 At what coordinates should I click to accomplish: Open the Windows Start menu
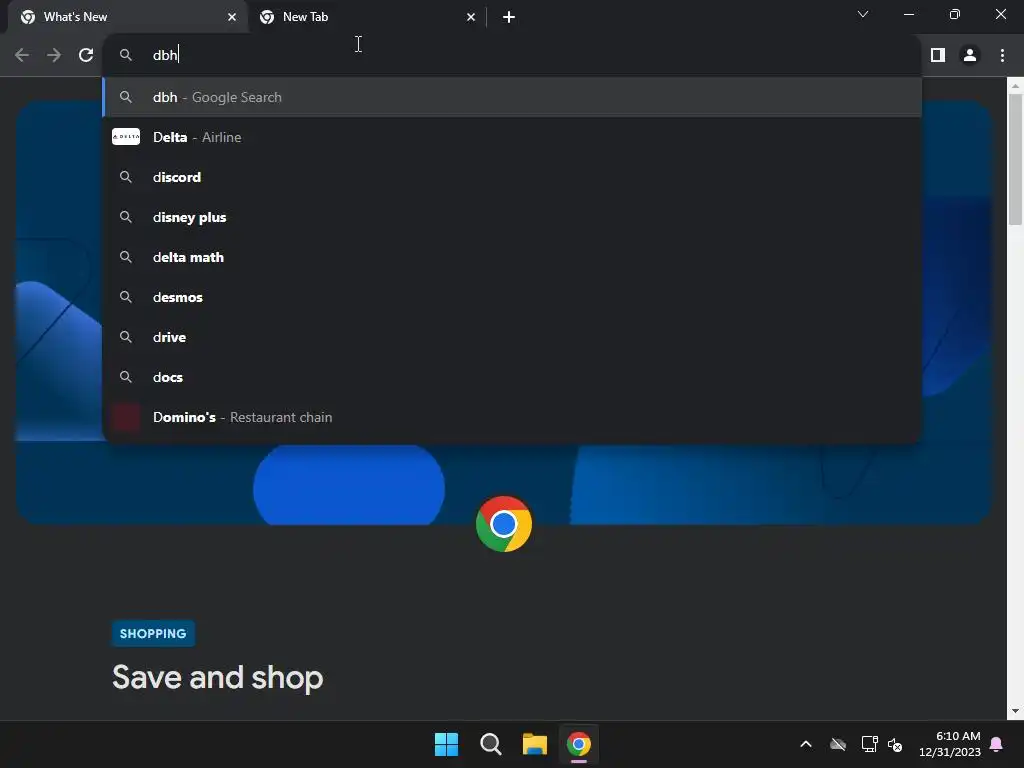click(x=447, y=744)
